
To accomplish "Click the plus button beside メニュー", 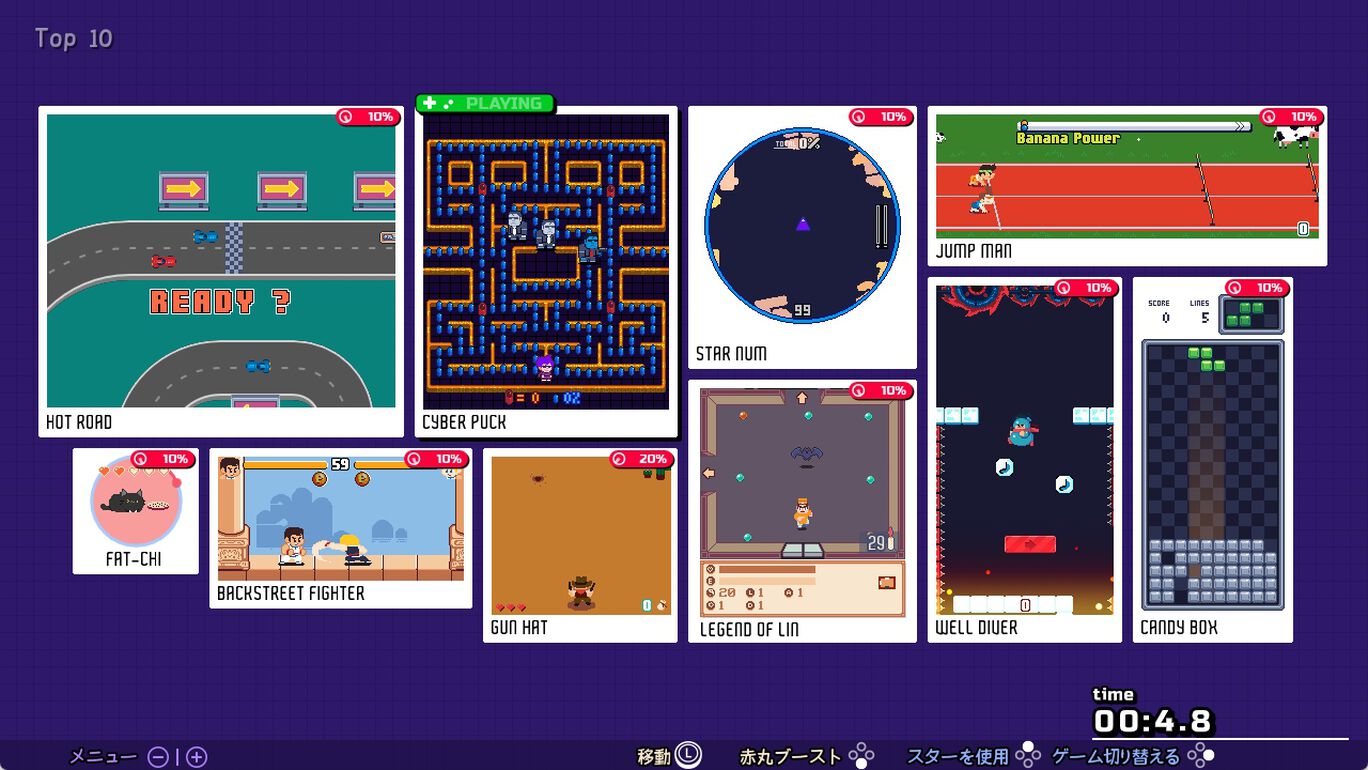I will pyautogui.click(x=197, y=757).
